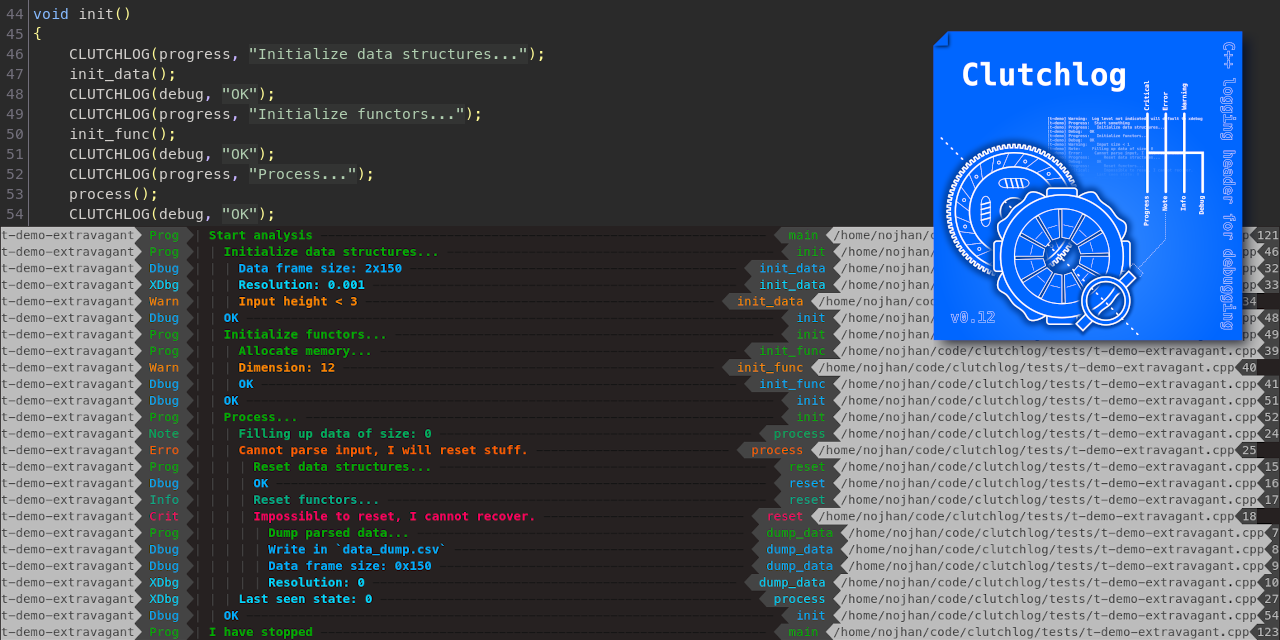The image size is (1280, 640).
Task: Click line number 44 in the gutter
Action: tap(14, 14)
